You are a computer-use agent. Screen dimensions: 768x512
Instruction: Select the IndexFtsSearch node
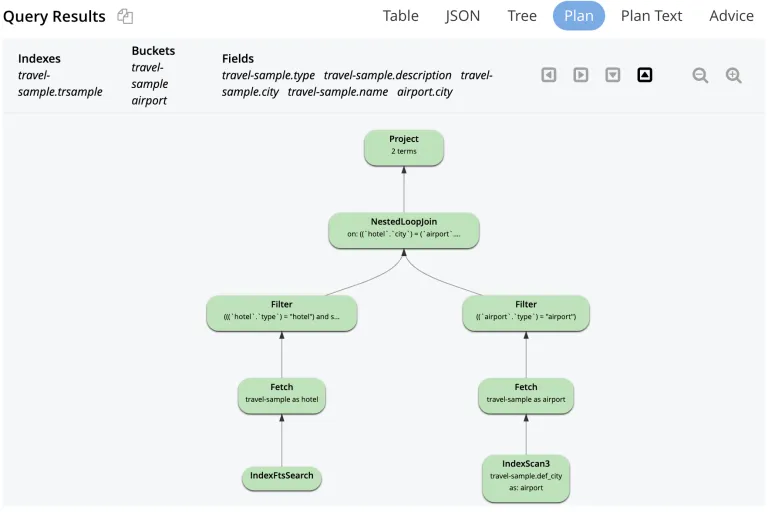[282, 478]
